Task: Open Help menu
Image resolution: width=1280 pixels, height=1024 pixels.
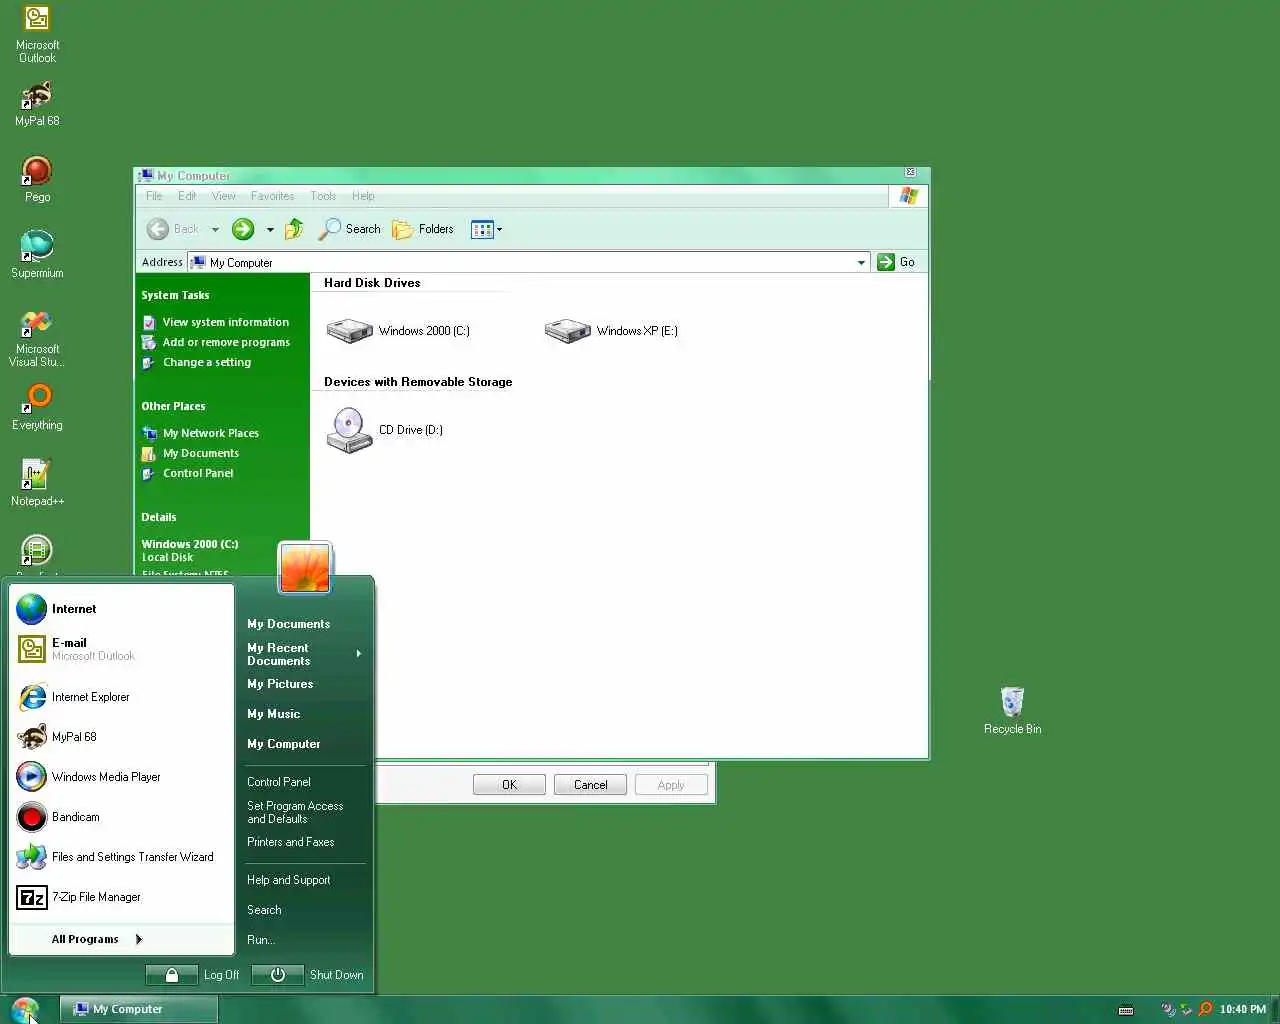Action: point(363,196)
